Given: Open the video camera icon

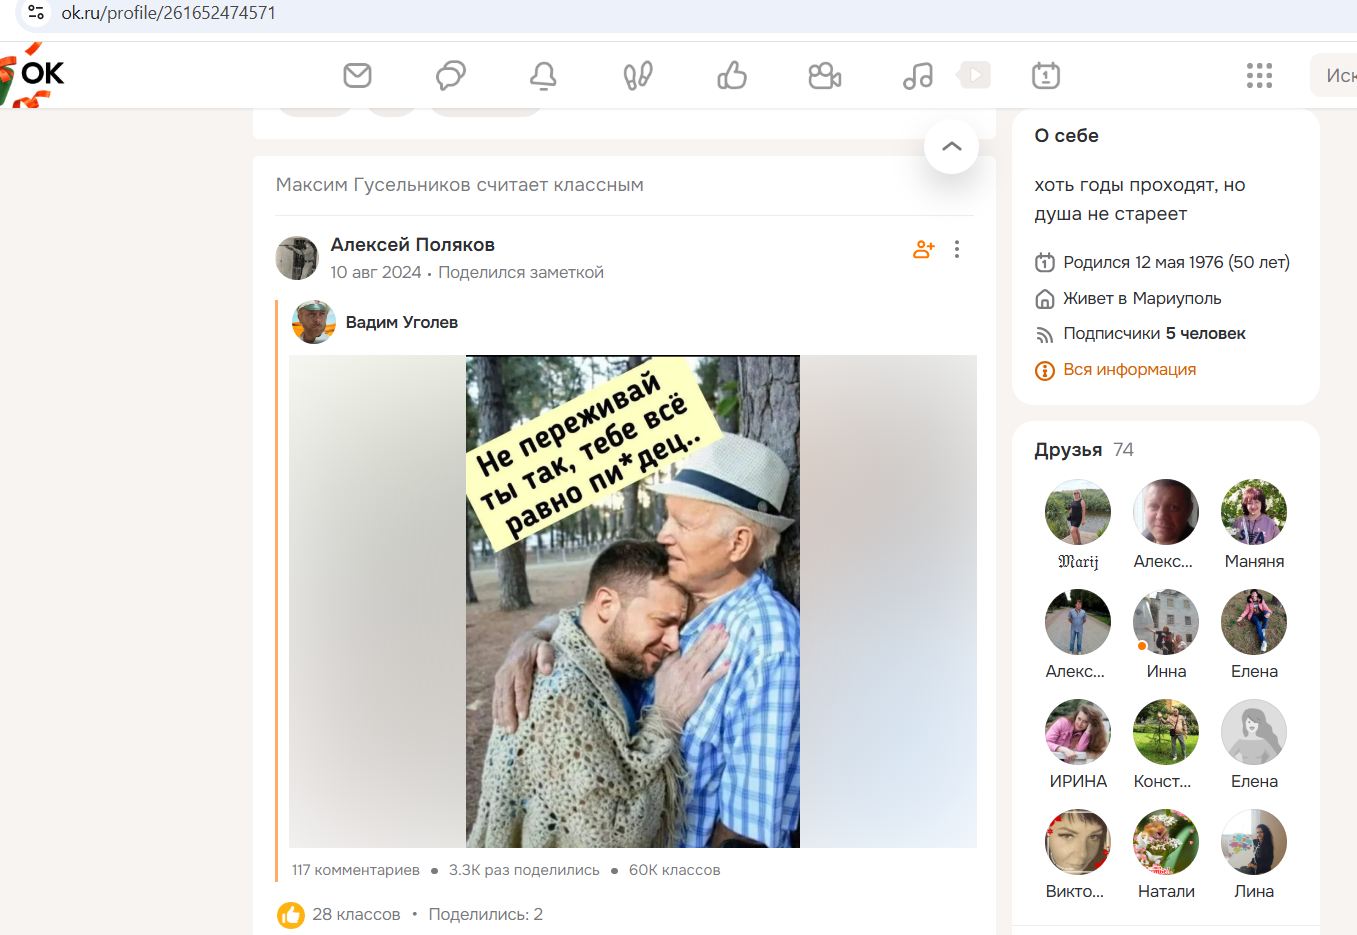Looking at the screenshot, I should (824, 75).
